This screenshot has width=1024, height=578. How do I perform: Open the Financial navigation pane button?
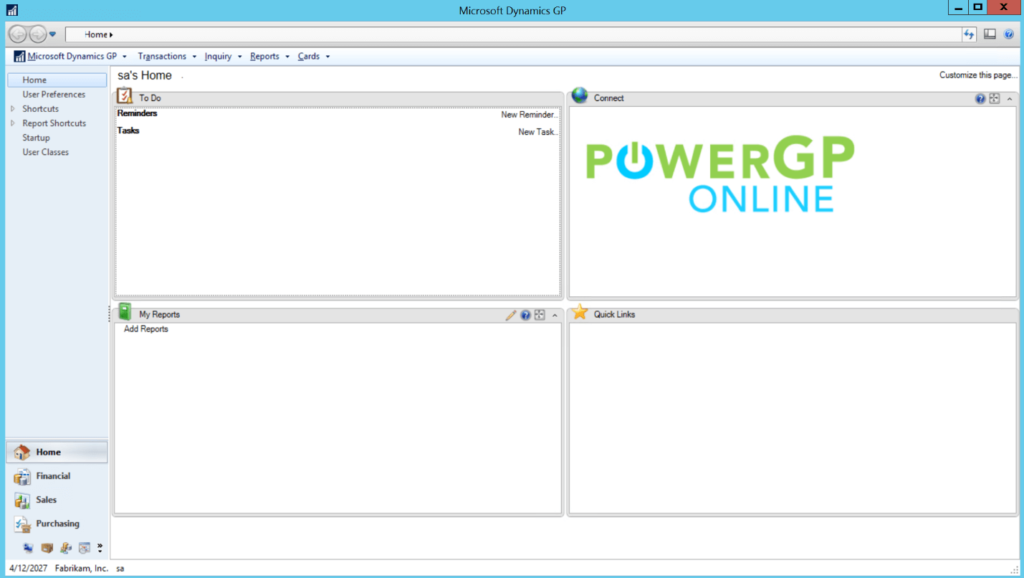point(57,476)
